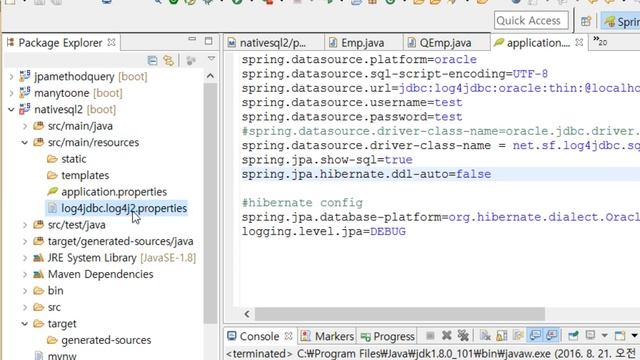Screen dimensions: 640x360
Task: Click Open Console icon
Action: (620, 336)
